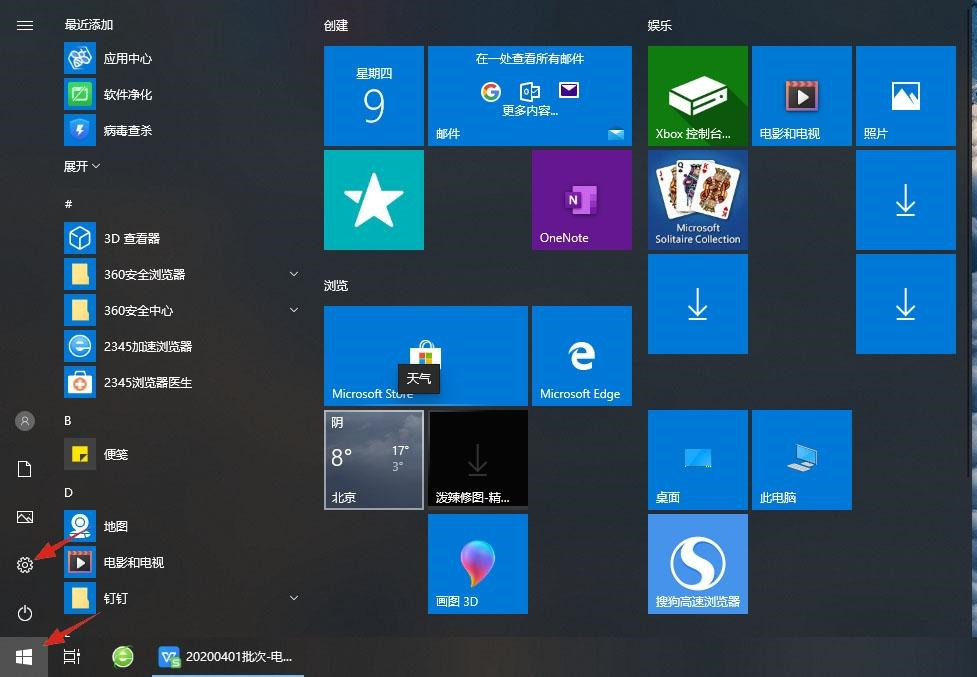Open the Beijing weather tile
977x677 pixels.
point(373,460)
